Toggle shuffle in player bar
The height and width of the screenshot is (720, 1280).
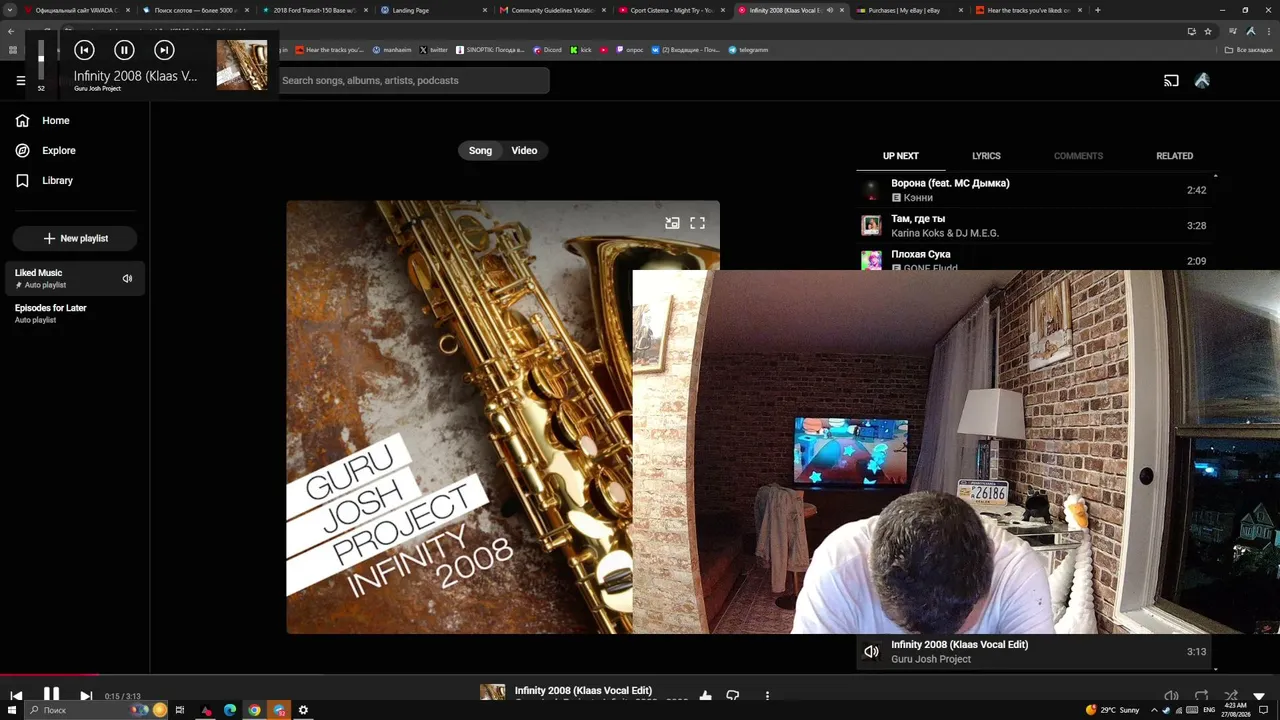tap(1231, 696)
